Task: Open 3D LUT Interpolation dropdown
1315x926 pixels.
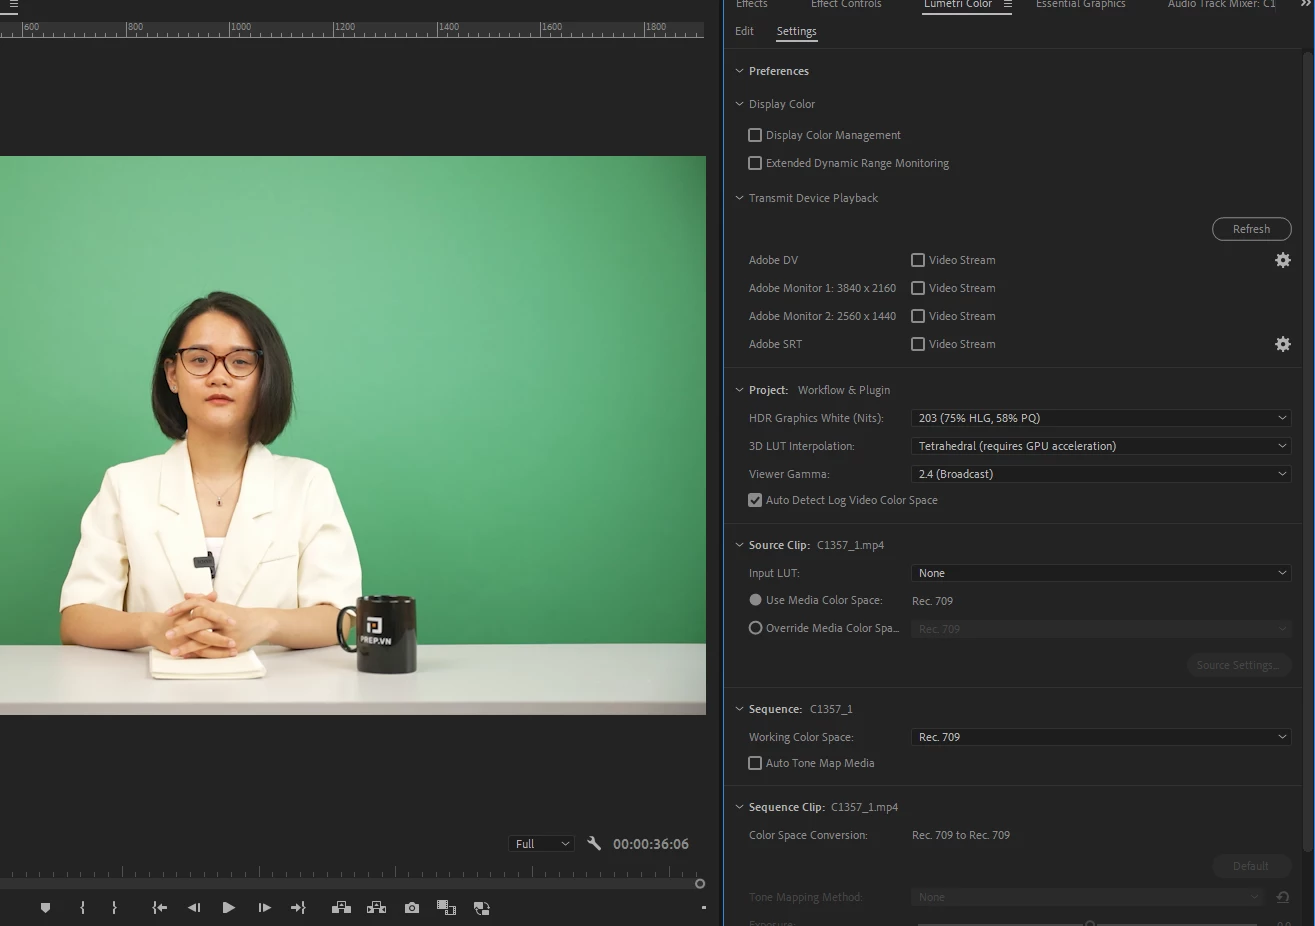Action: coord(1101,446)
